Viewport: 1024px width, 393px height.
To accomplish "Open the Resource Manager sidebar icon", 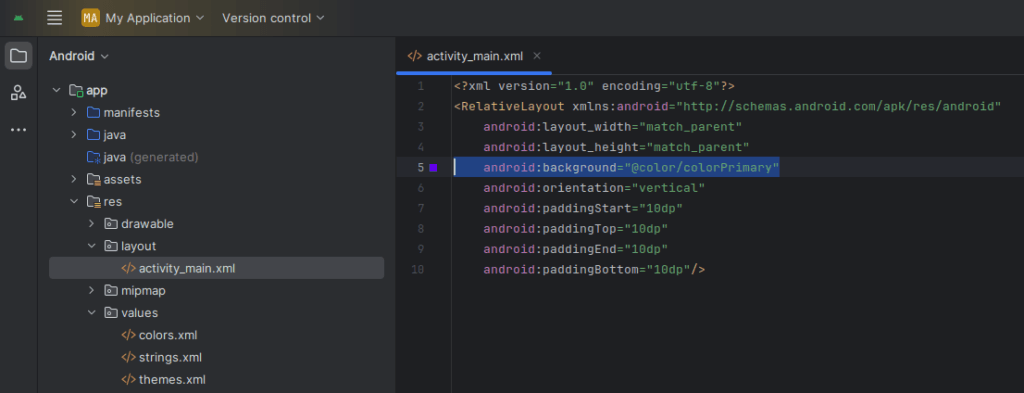I will (x=18, y=93).
